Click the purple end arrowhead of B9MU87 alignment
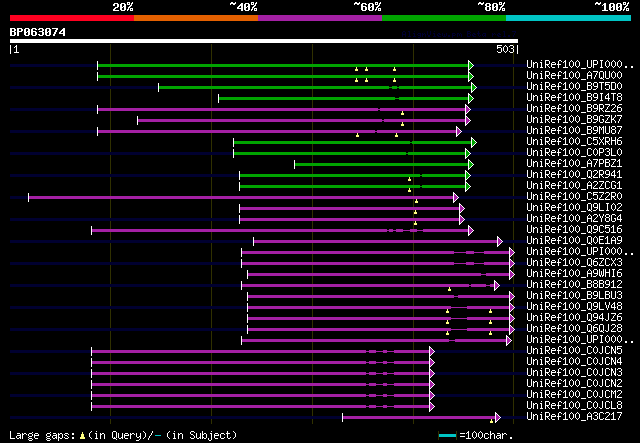The image size is (640, 443). [x=459, y=131]
